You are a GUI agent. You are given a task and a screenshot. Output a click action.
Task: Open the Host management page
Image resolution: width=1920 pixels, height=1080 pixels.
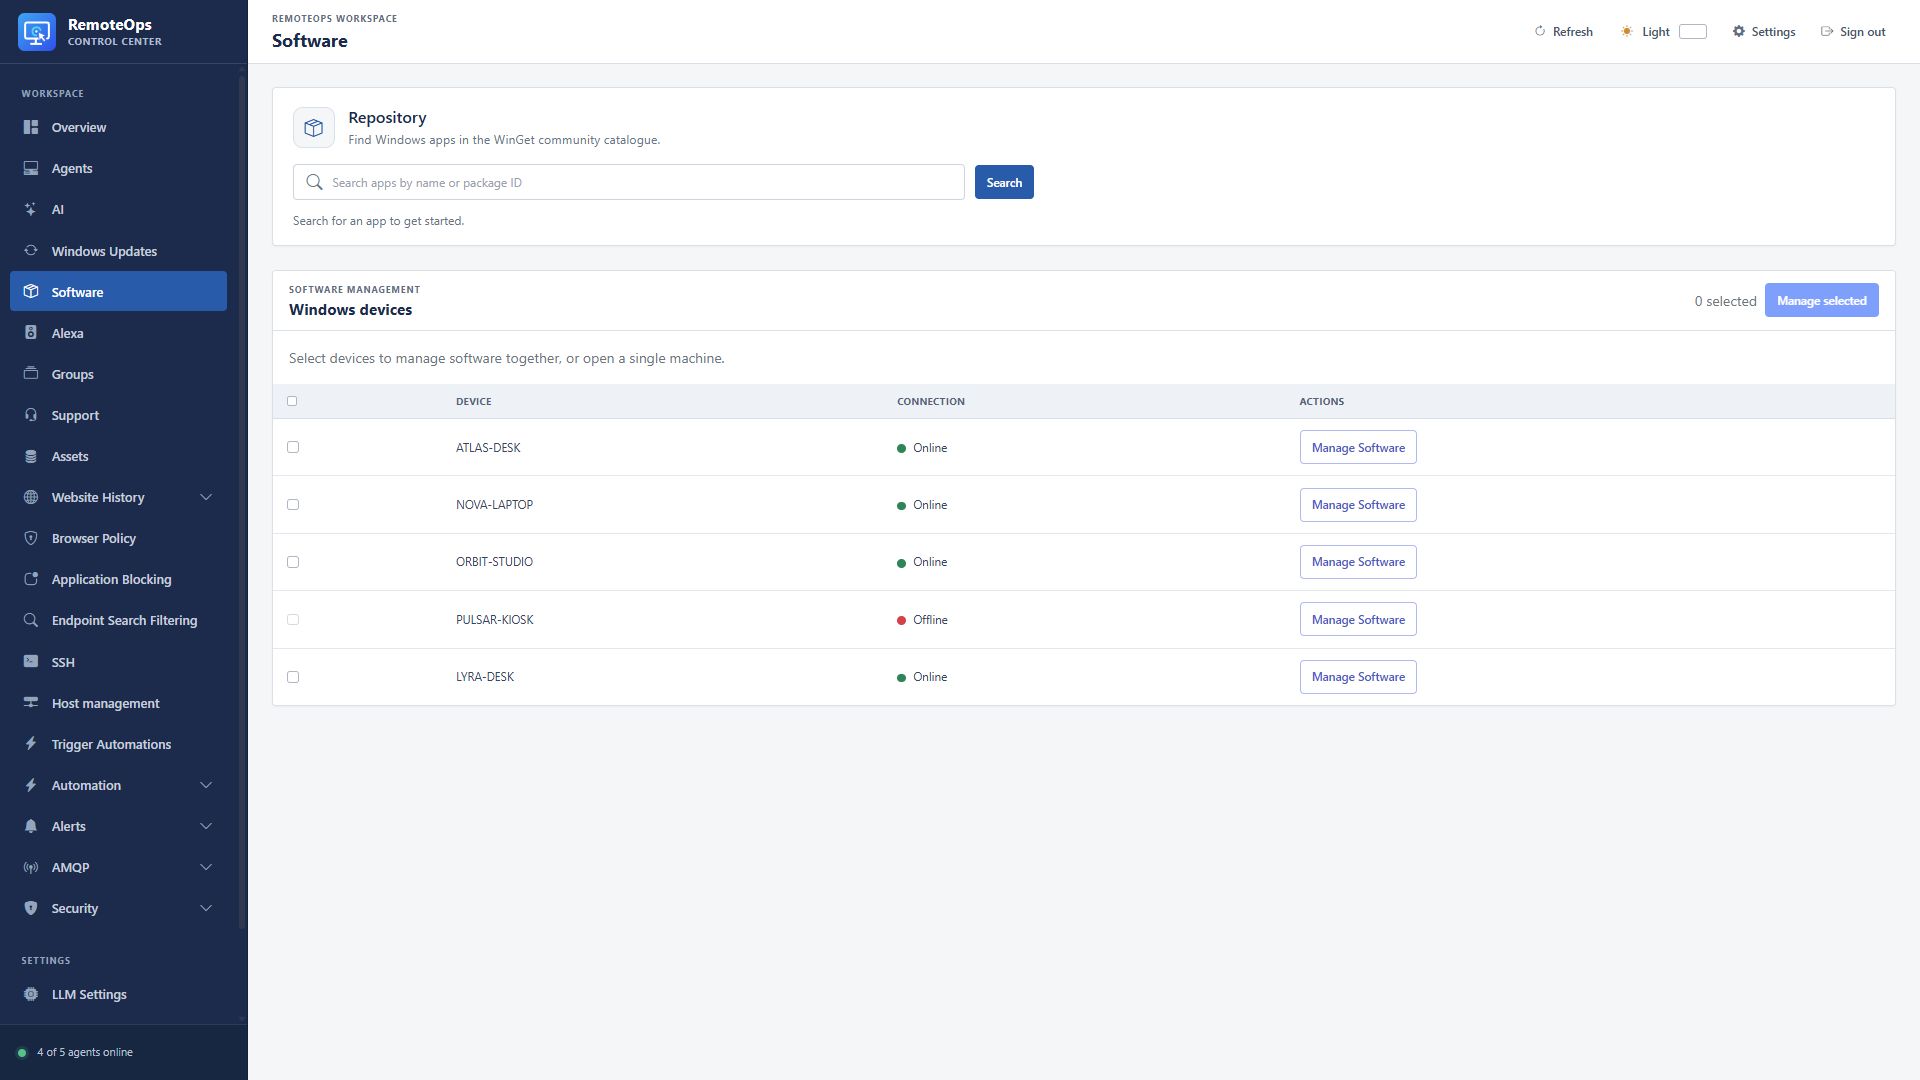(118, 703)
